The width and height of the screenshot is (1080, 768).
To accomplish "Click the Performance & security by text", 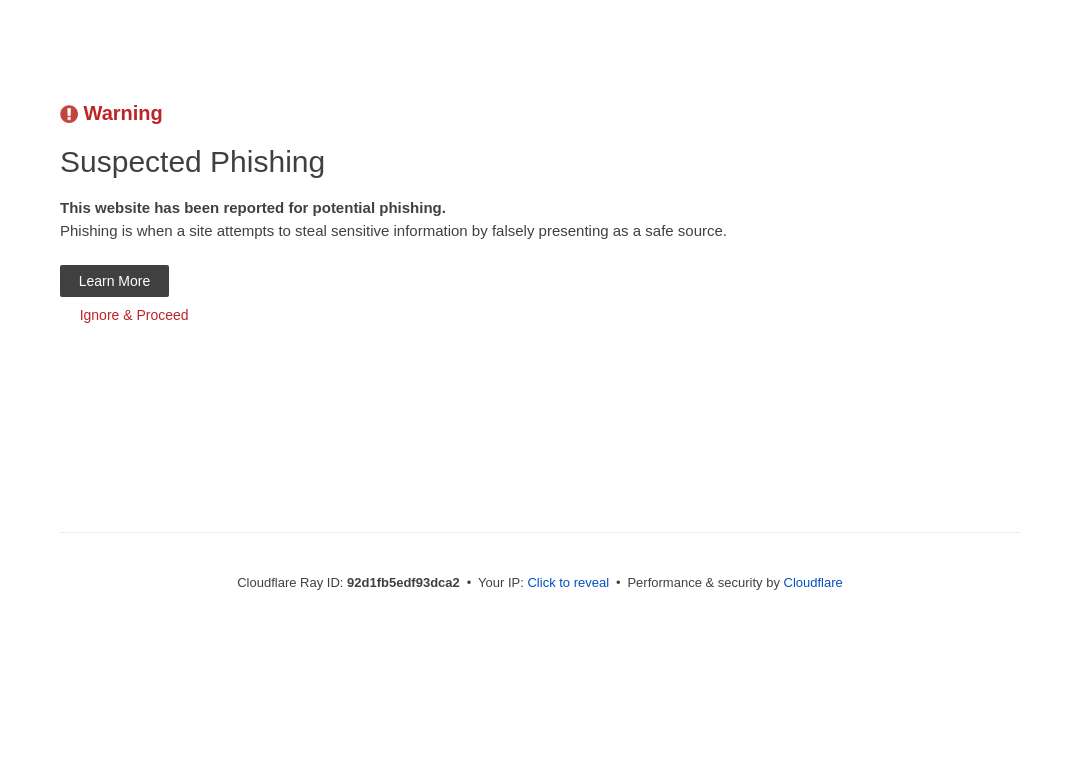I will point(703,583).
